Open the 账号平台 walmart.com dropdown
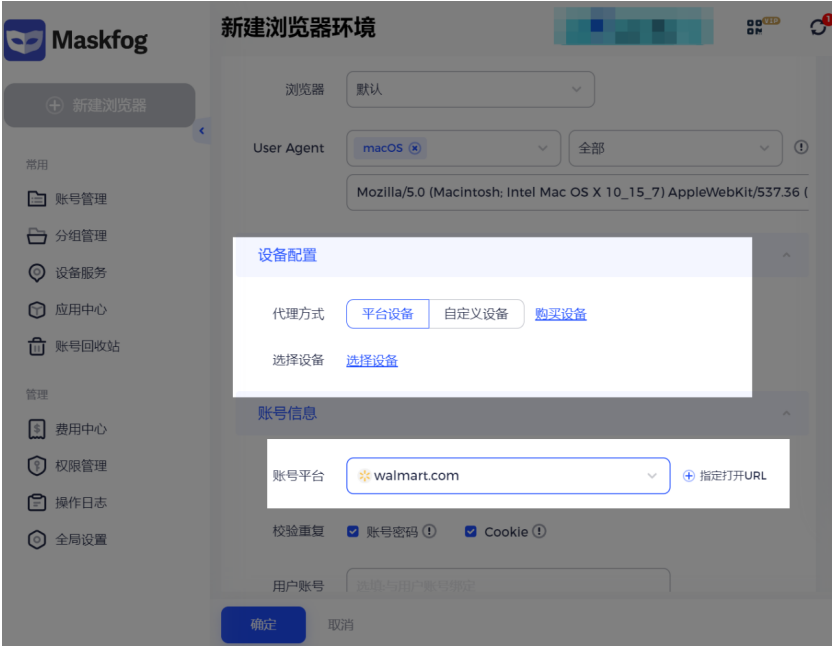 point(508,476)
